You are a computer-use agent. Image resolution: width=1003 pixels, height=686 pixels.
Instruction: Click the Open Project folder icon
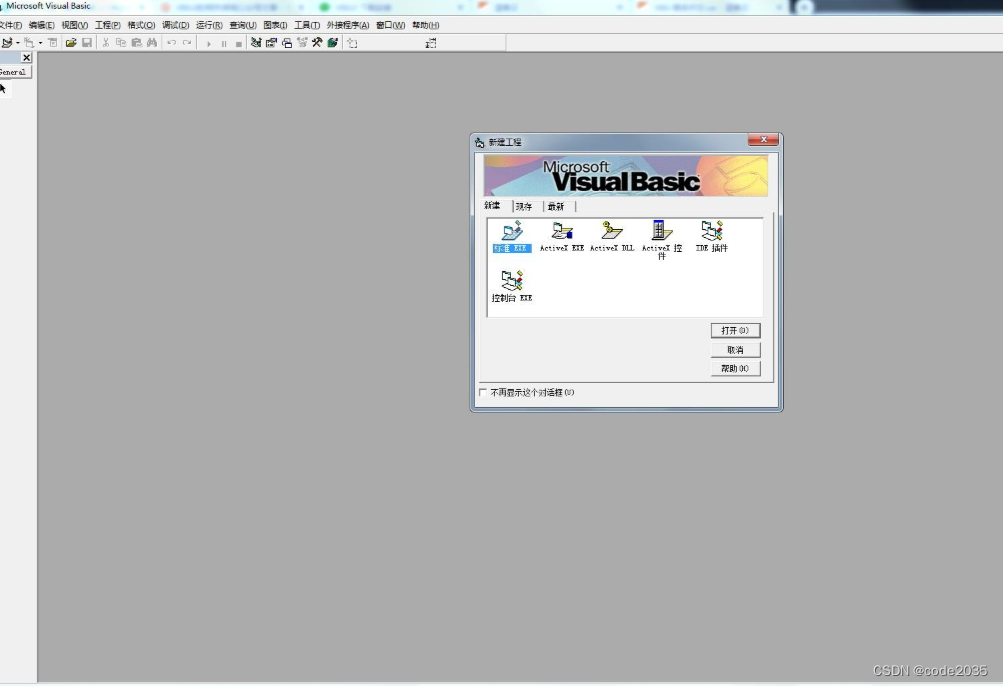(x=71, y=43)
